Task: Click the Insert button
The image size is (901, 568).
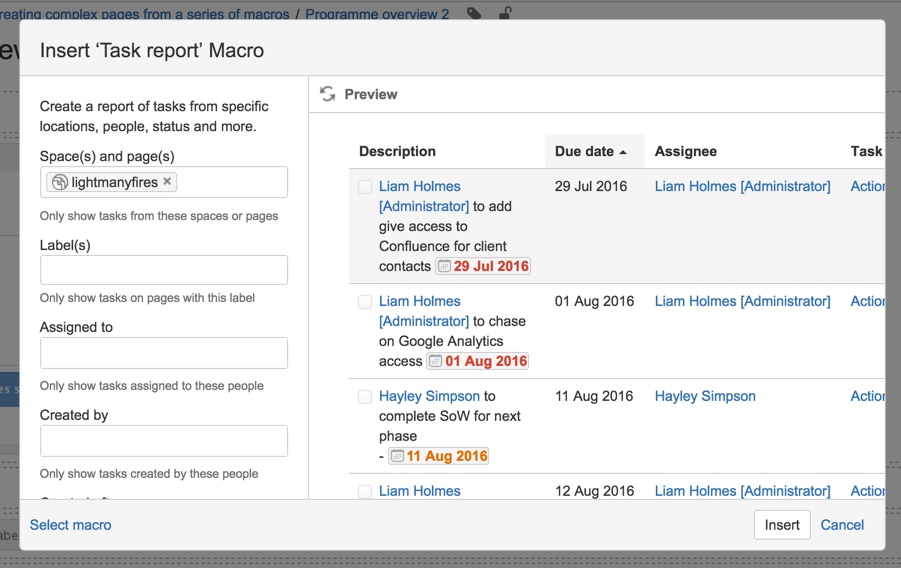Action: tap(782, 525)
